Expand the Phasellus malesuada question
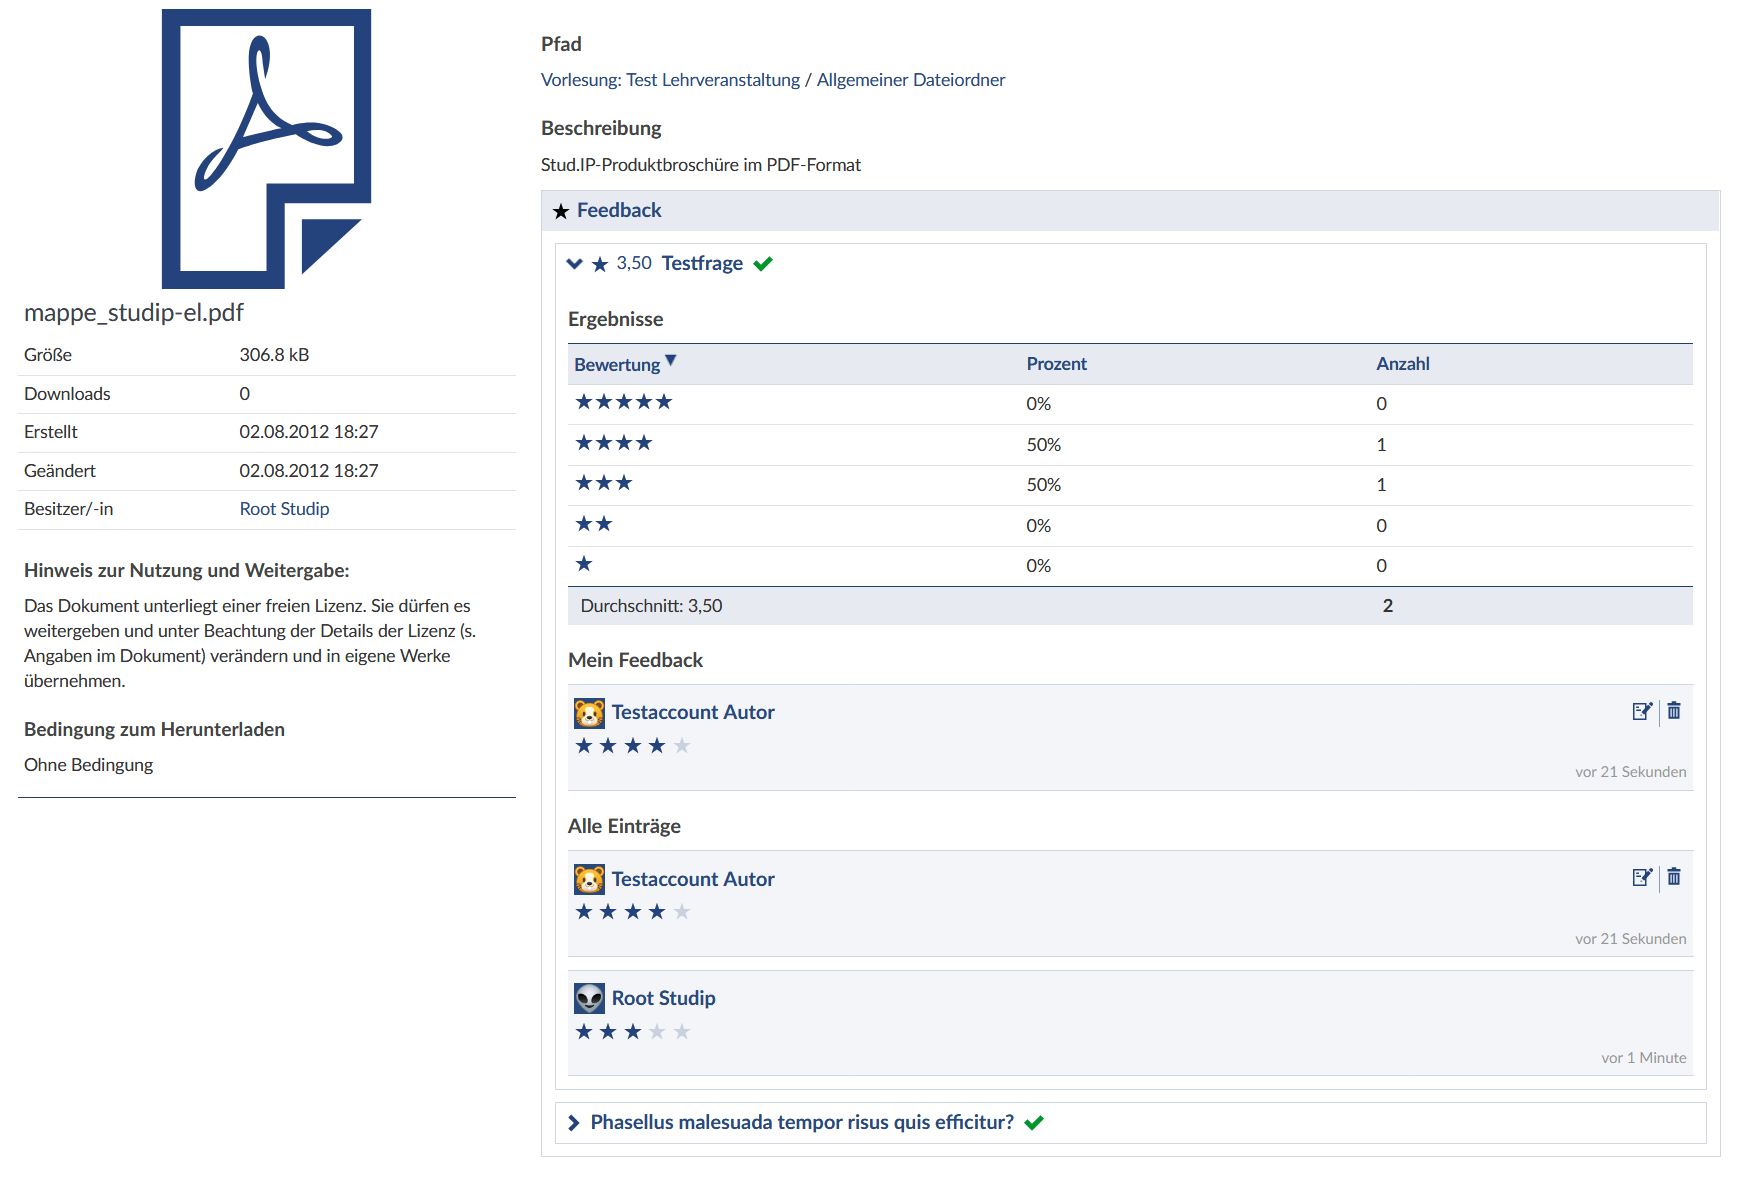The image size is (1737, 1183). tap(574, 1123)
